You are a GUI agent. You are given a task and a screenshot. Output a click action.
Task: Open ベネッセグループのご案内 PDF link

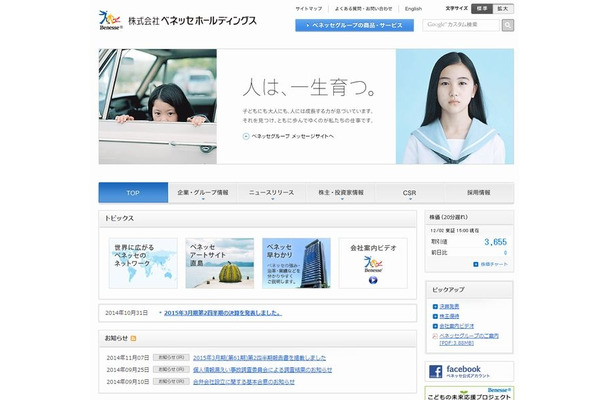(469, 339)
